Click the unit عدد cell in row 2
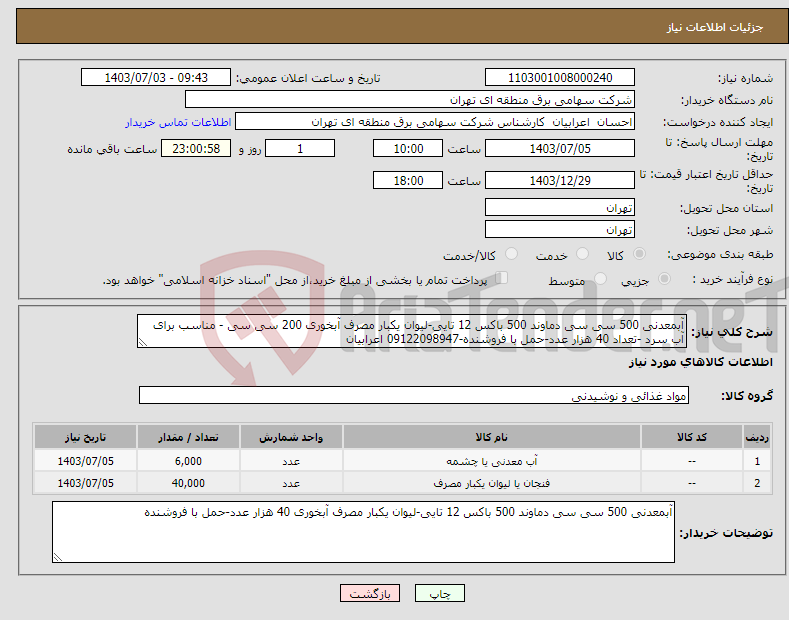Viewport: 789px width, 620px height. pyautogui.click(x=291, y=483)
